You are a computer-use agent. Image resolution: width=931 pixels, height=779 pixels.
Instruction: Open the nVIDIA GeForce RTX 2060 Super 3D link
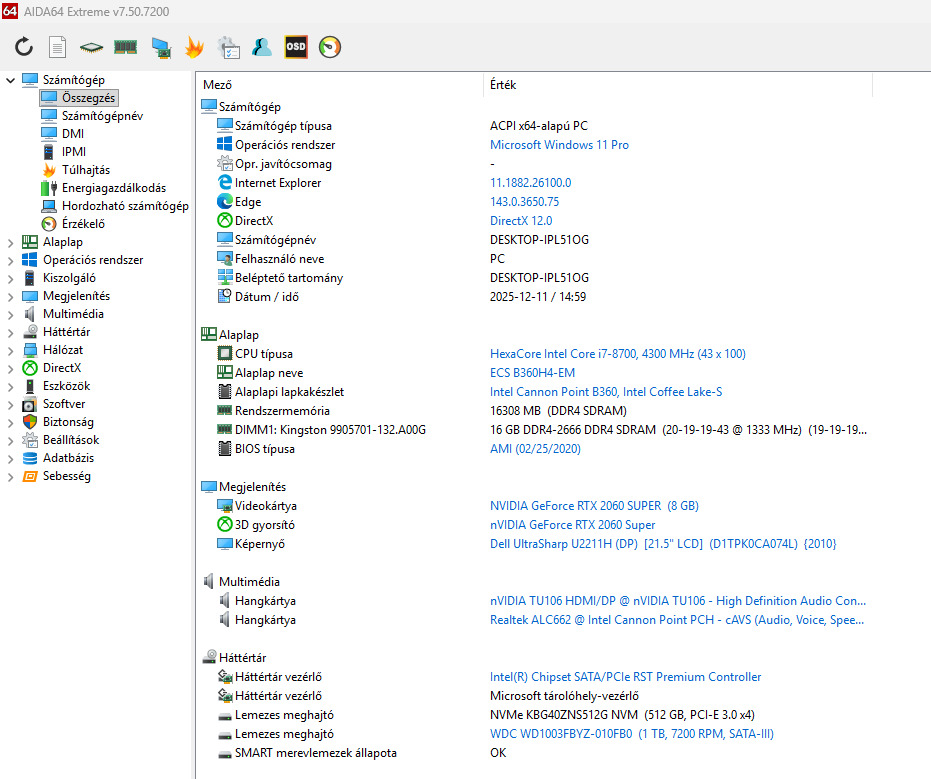[572, 525]
